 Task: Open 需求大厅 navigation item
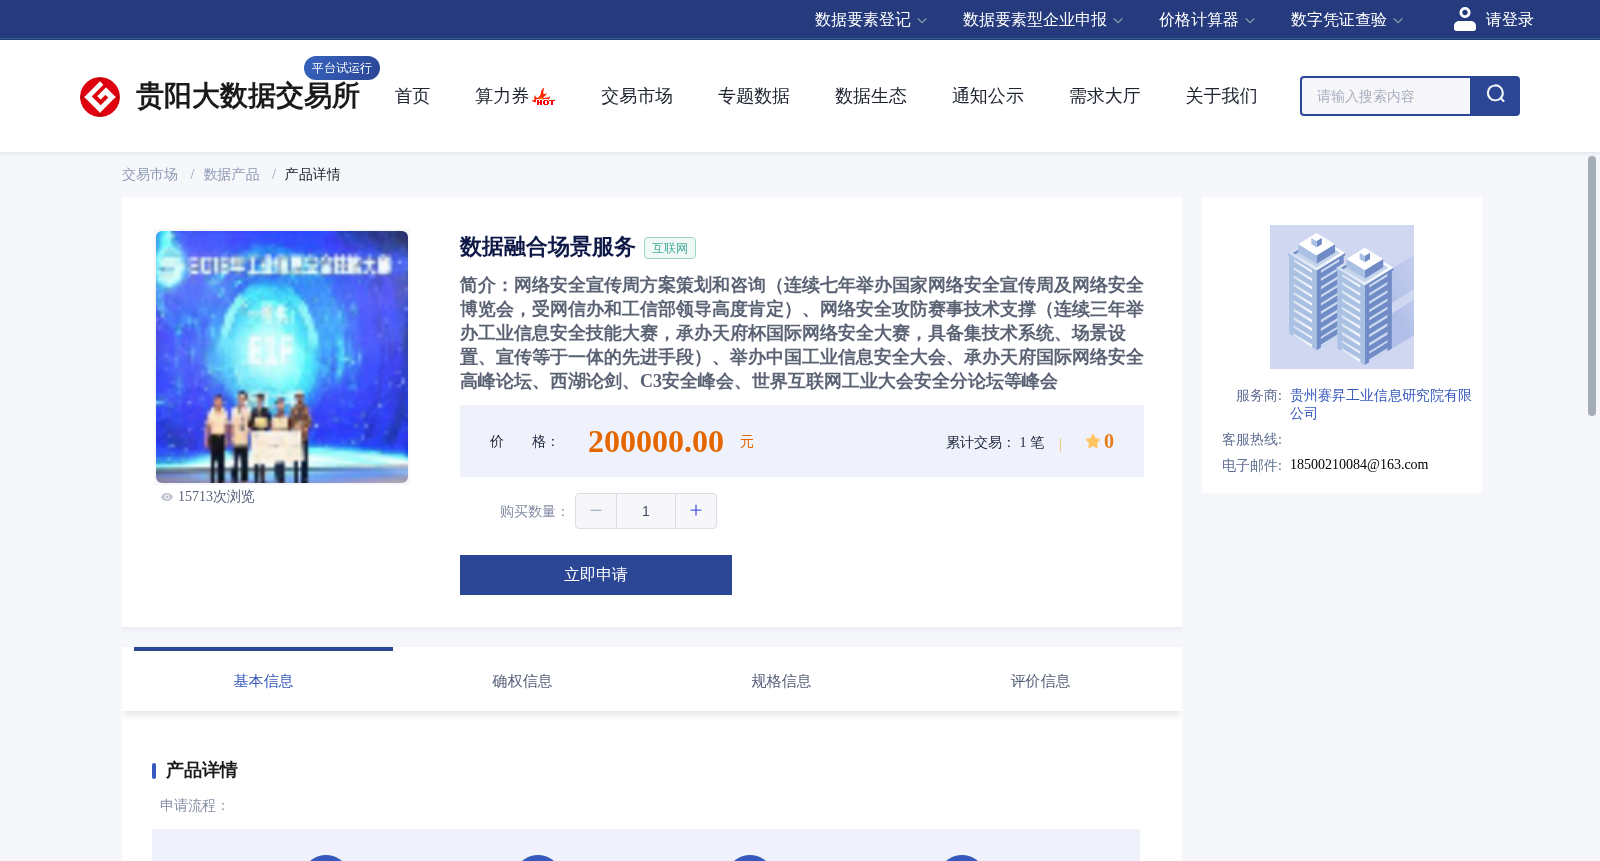coord(1105,96)
